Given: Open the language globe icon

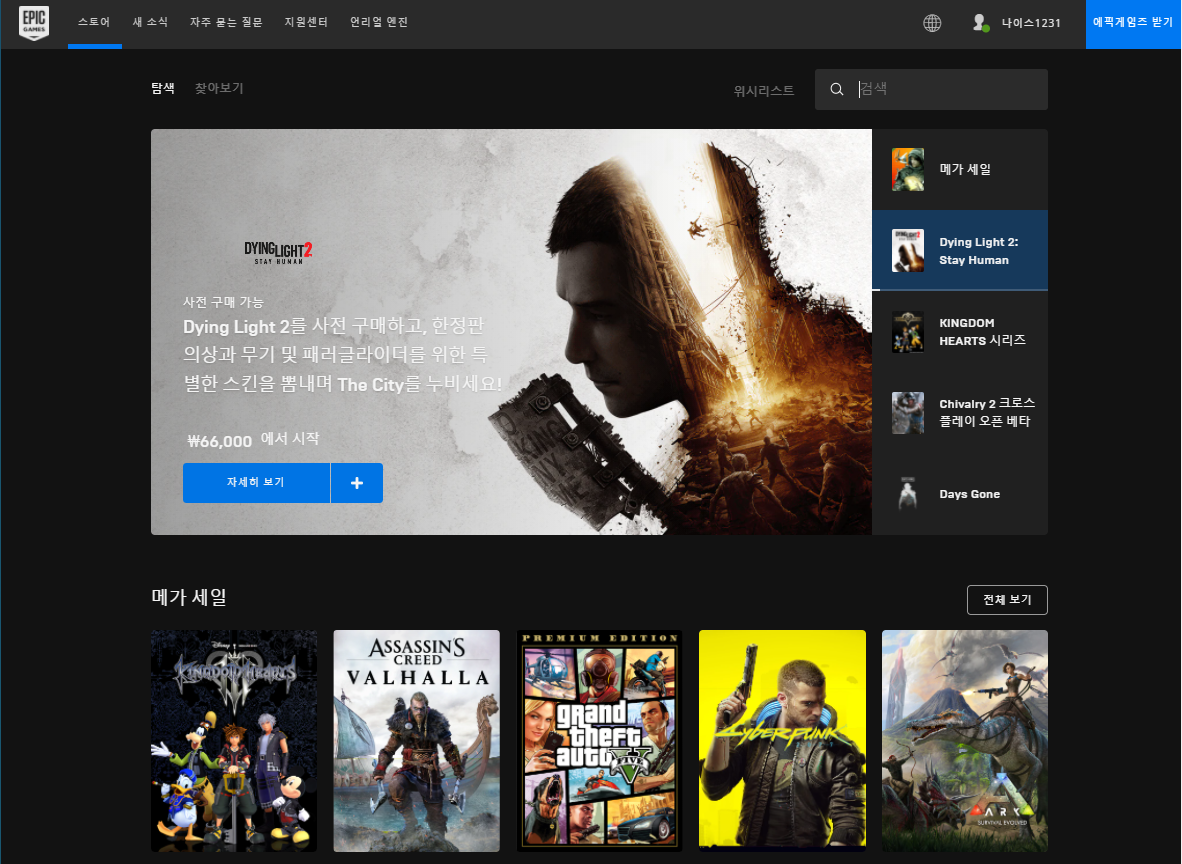Looking at the screenshot, I should (932, 23).
